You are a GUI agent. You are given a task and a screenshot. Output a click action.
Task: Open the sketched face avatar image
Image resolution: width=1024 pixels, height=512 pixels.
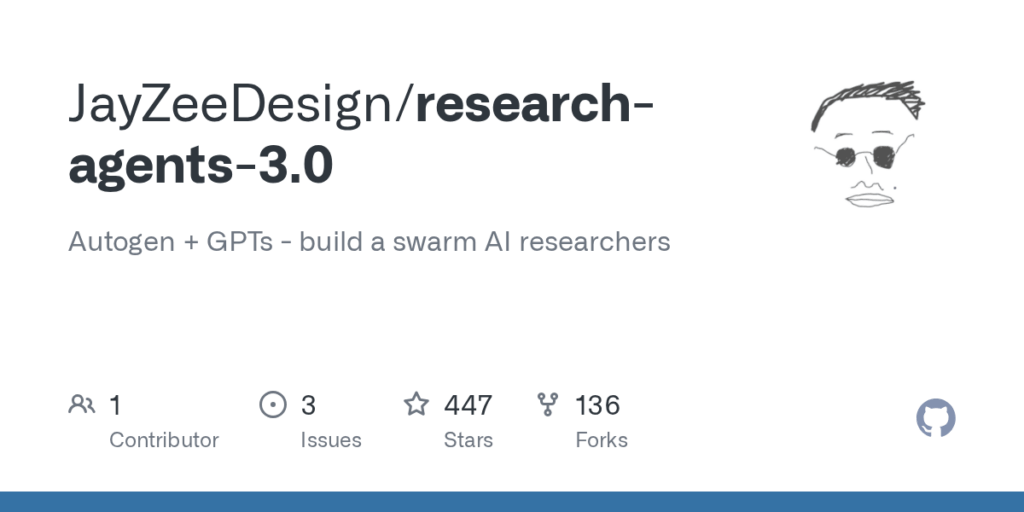(x=869, y=145)
